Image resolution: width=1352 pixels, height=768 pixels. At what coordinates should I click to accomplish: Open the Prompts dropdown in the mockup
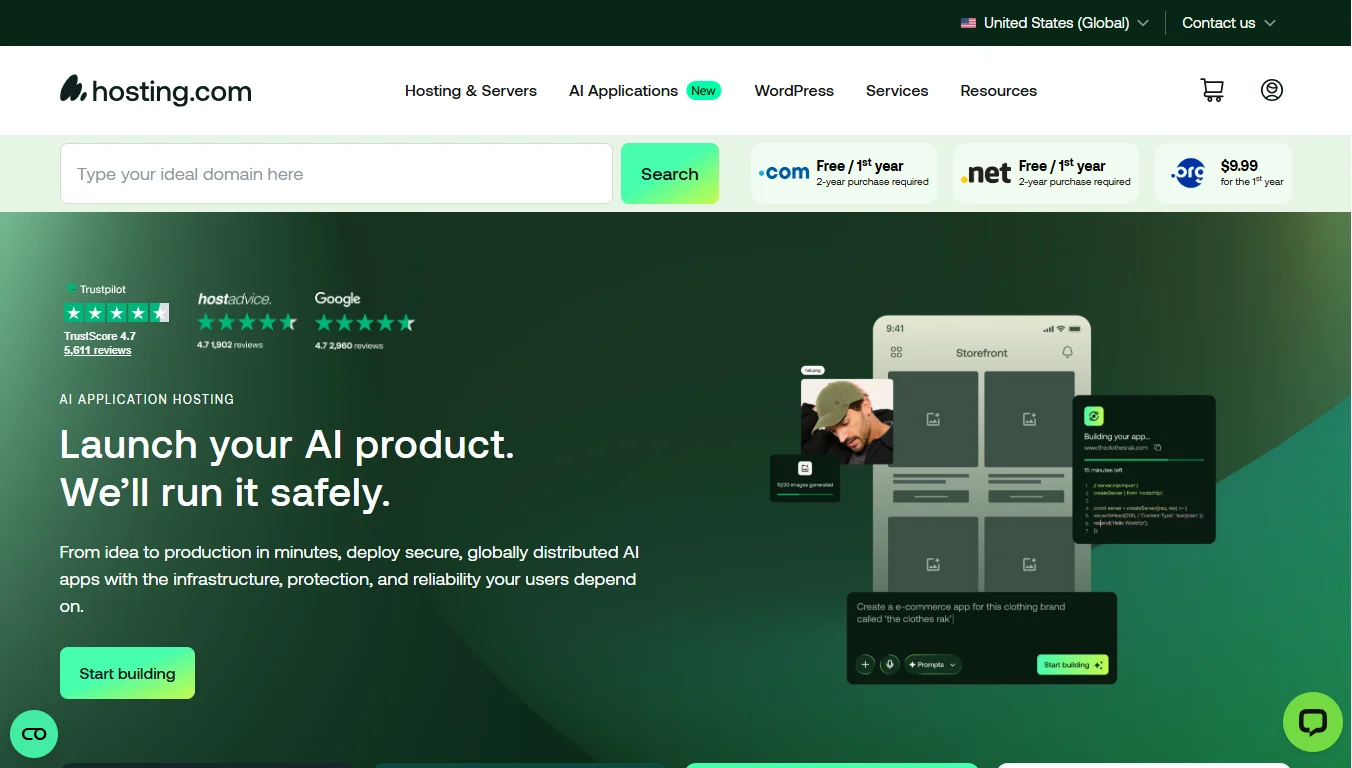pyautogui.click(x=932, y=664)
